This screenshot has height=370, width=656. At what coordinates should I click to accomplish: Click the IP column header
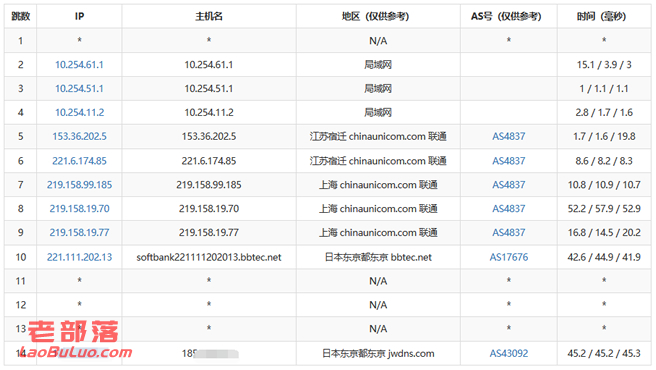click(79, 16)
